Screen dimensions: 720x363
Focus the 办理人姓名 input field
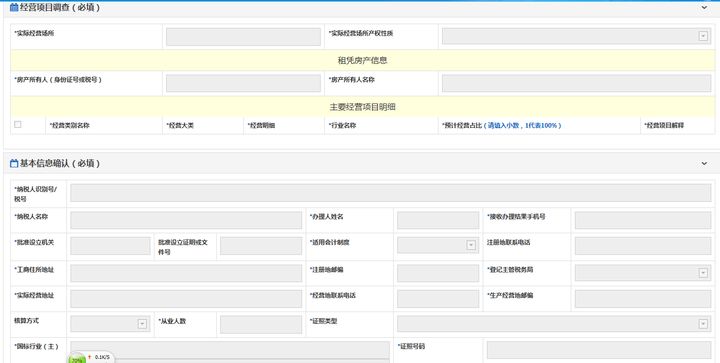[438, 220]
